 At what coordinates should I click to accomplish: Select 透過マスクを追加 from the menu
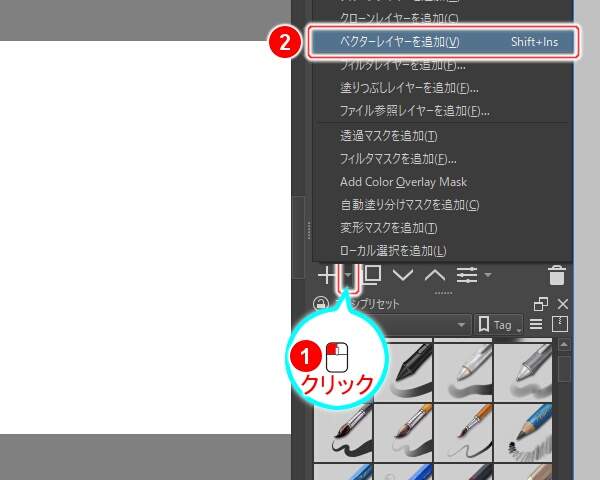coord(442,136)
